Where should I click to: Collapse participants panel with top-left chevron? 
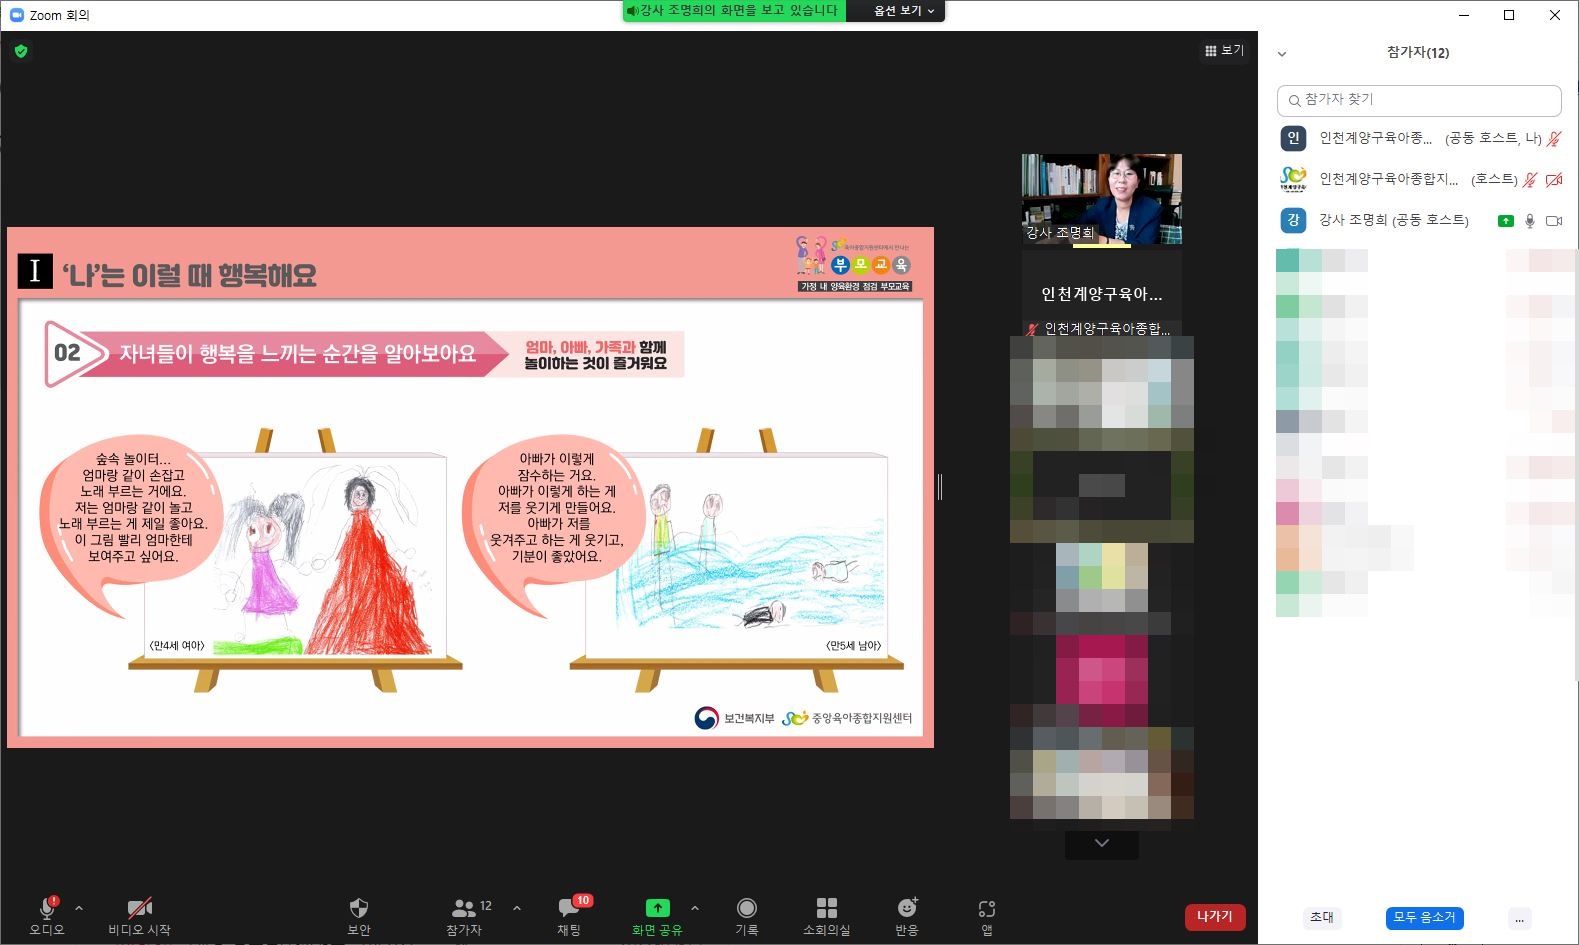pos(1282,54)
